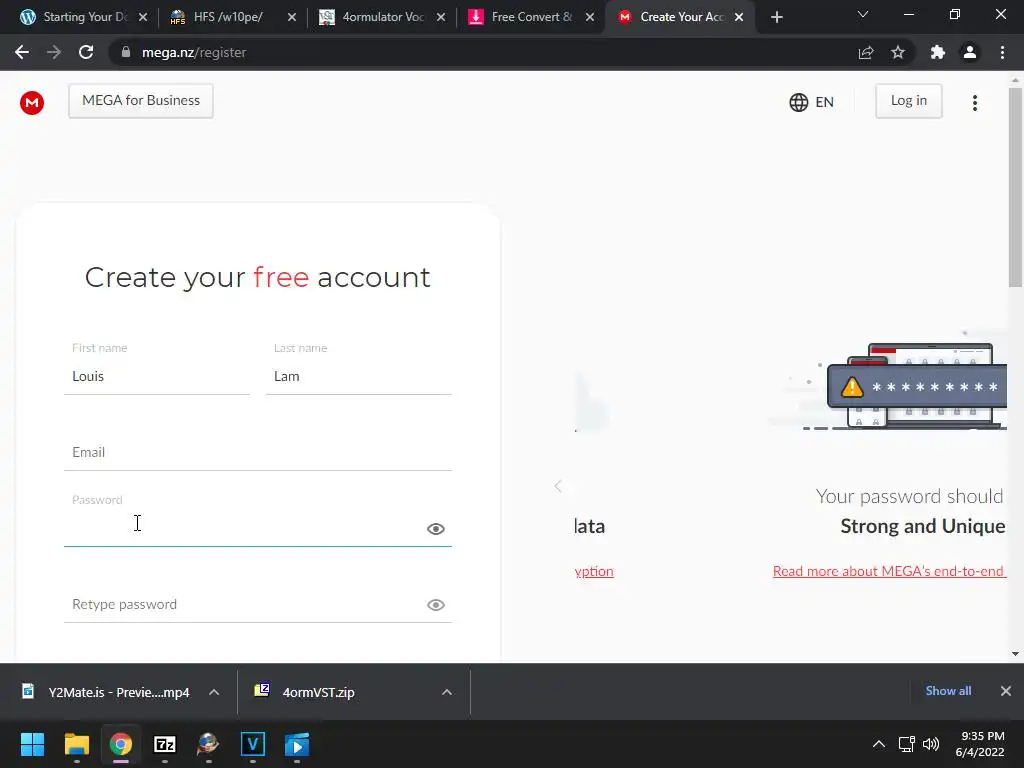Open the HFS server taskbar icon
1024x768 pixels.
(208, 744)
